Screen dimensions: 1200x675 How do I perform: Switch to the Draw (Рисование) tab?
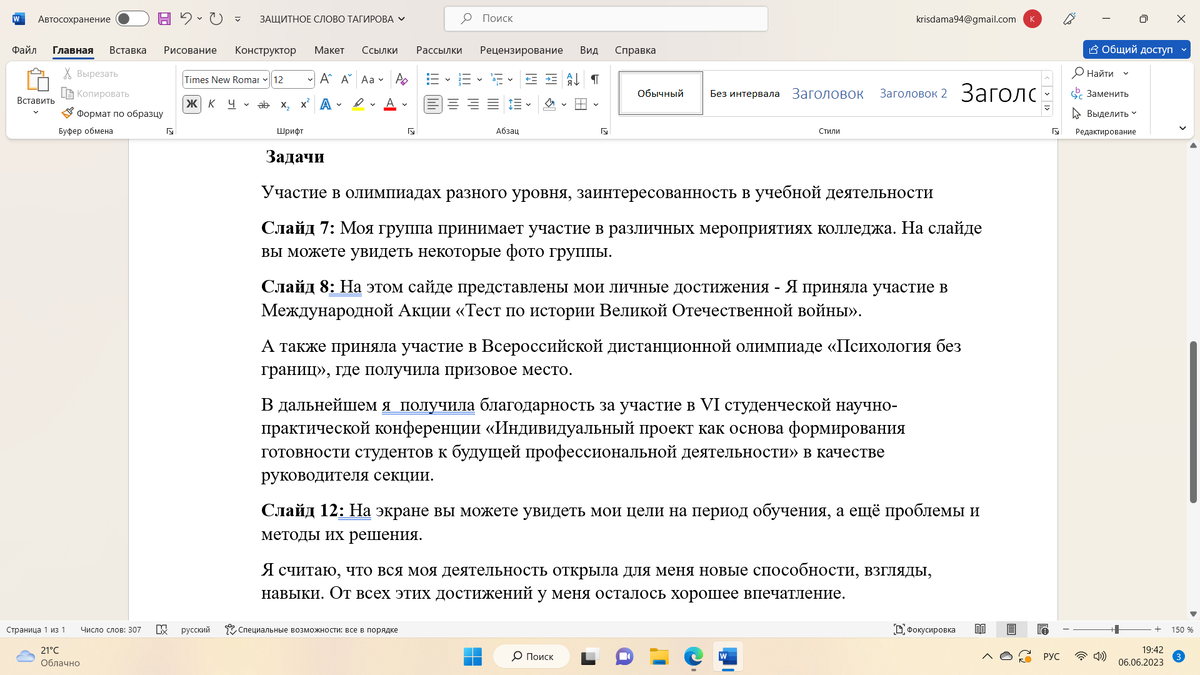click(x=191, y=50)
